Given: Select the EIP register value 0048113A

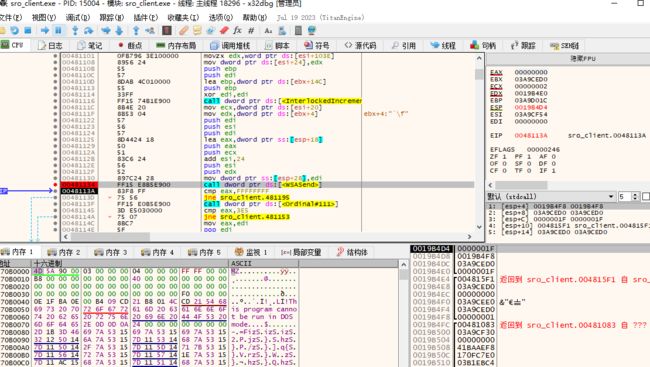Looking at the screenshot, I should coord(531,136).
